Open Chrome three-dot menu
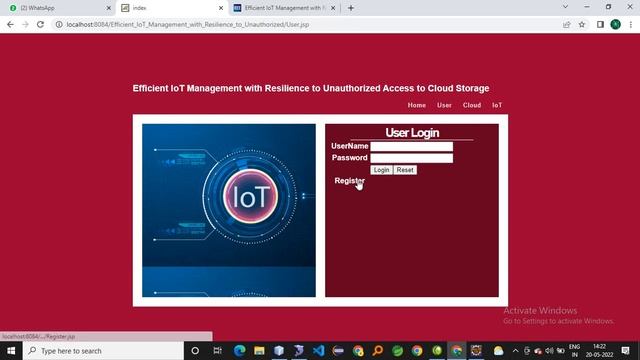This screenshot has width=640, height=360. [x=631, y=24]
